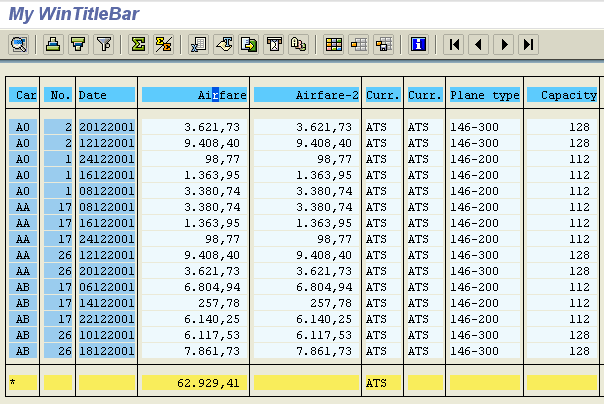The height and width of the screenshot is (404, 604).
Task: Select the AB cell in the 18122001 row
Action: click(x=23, y=351)
